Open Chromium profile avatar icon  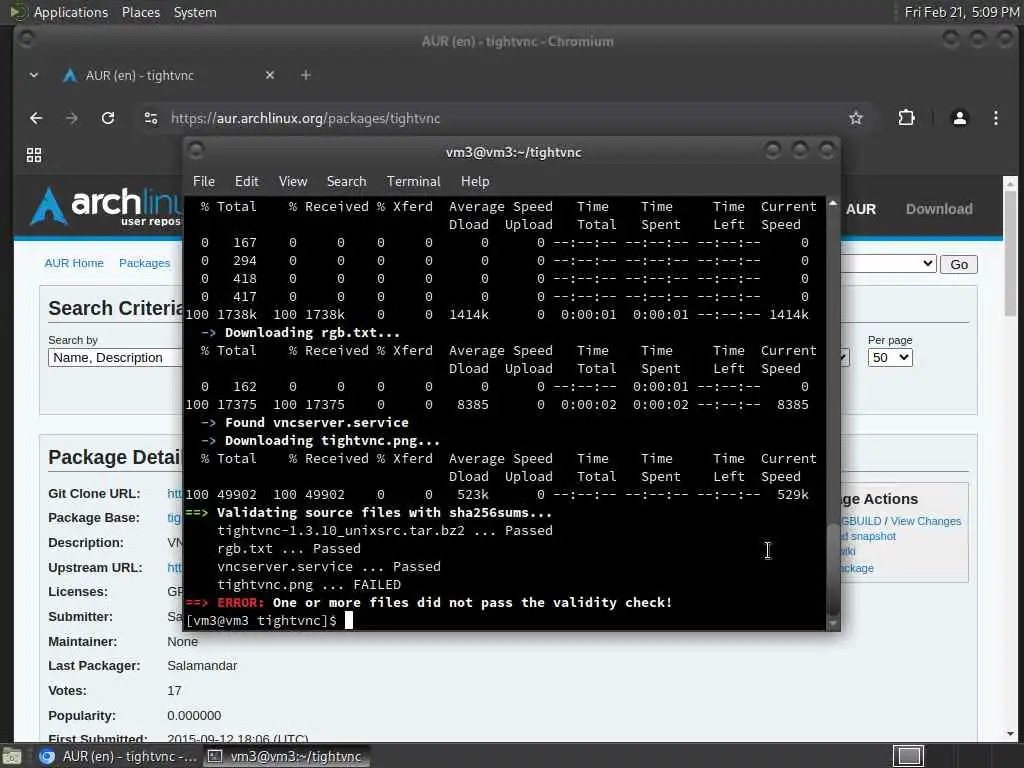959,118
